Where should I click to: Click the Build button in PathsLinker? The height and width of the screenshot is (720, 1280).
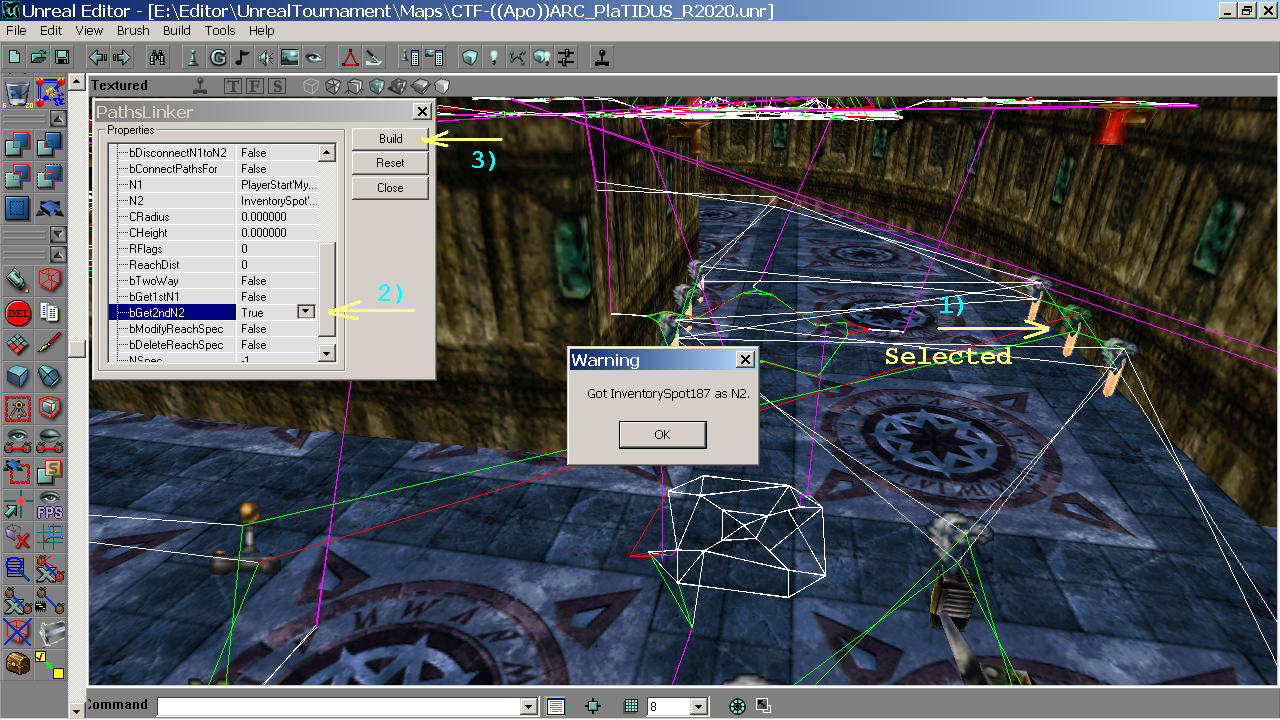pos(390,139)
